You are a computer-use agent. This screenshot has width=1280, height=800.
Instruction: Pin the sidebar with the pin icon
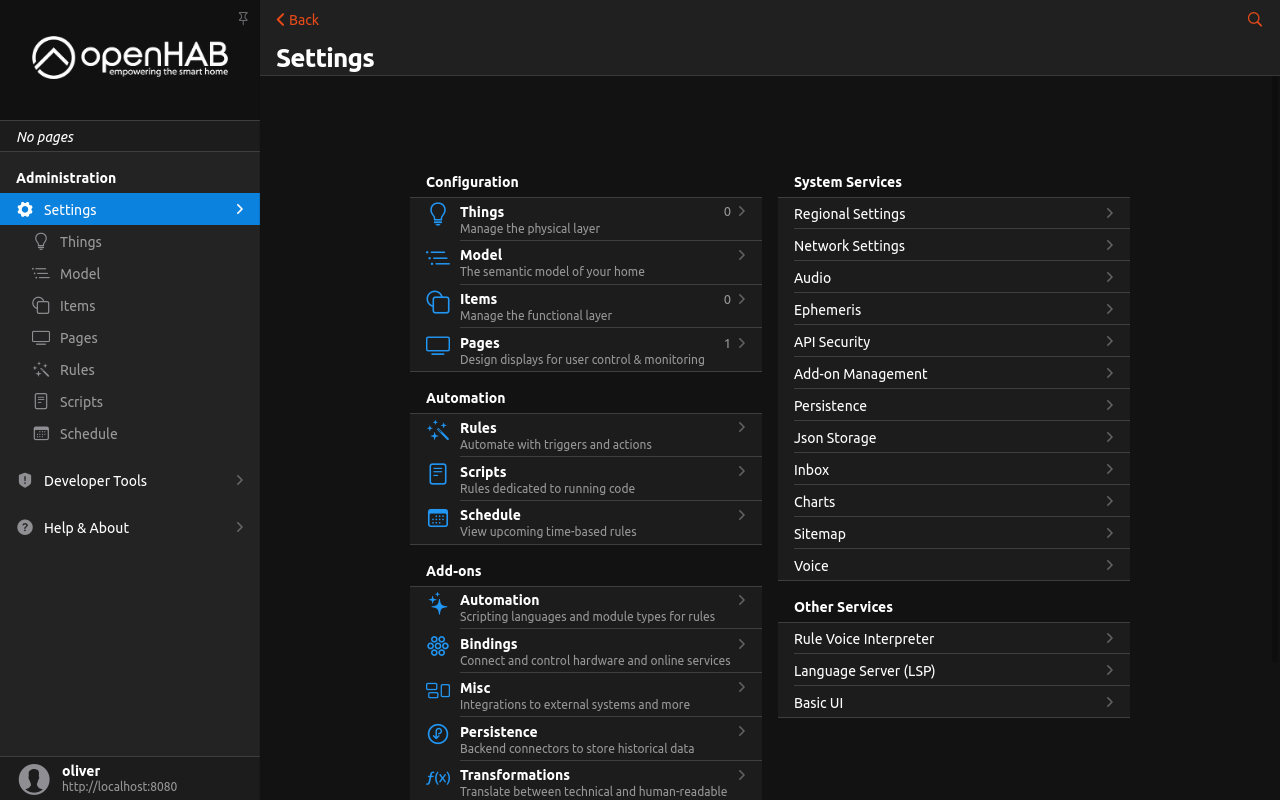(x=242, y=19)
